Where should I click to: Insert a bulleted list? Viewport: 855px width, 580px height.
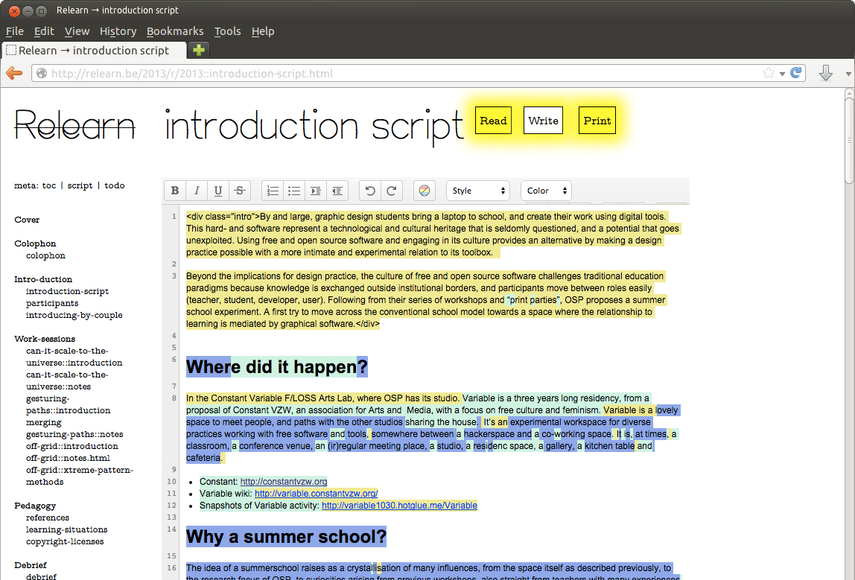tap(294, 191)
